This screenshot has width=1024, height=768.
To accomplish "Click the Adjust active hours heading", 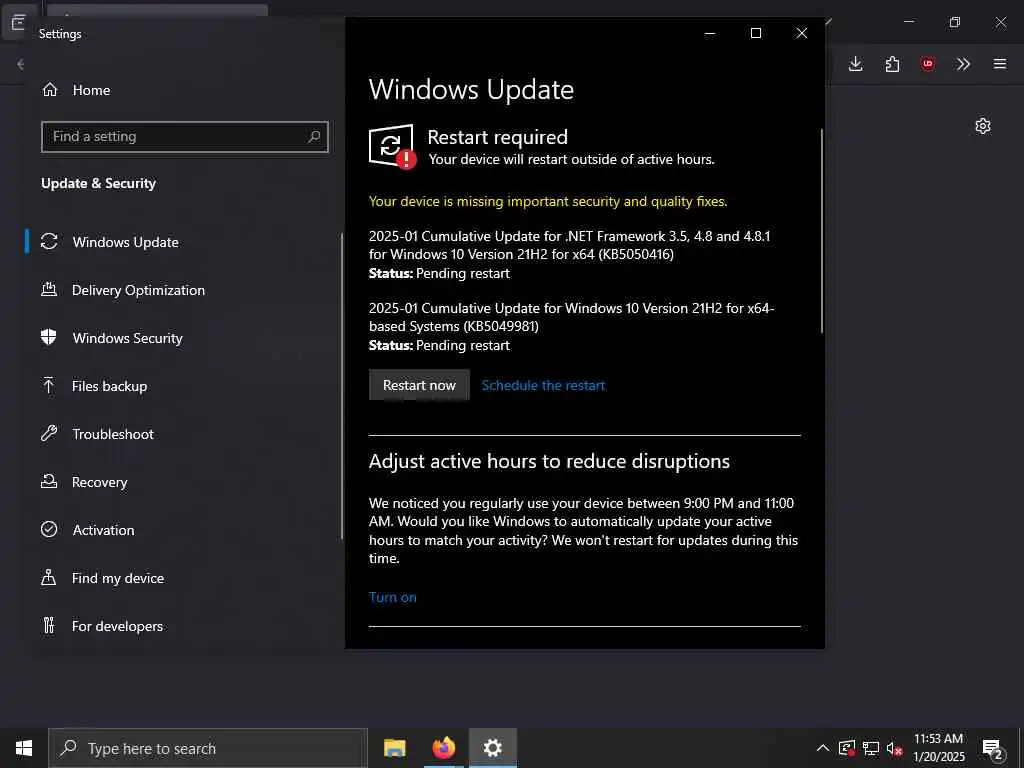I will click(549, 461).
